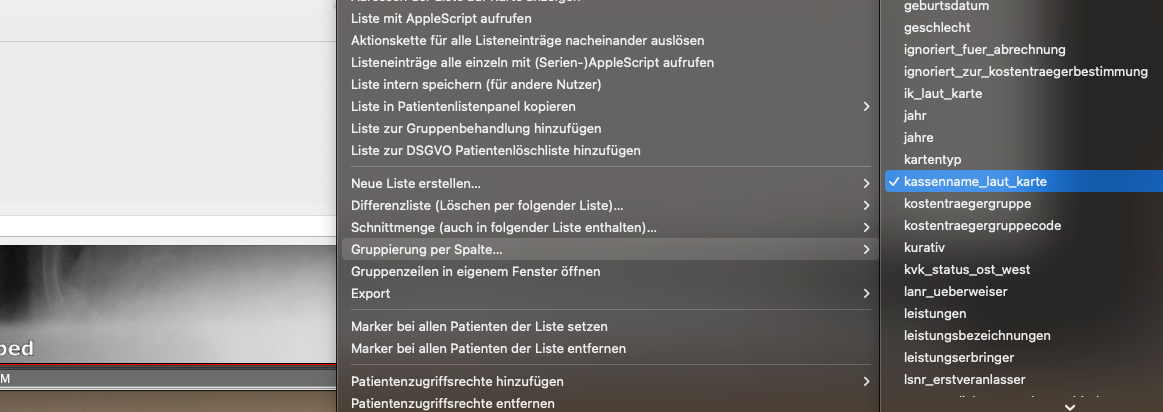Click Liste intern speichern (für andere Nutzer)
The width and height of the screenshot is (1163, 412).
point(475,84)
